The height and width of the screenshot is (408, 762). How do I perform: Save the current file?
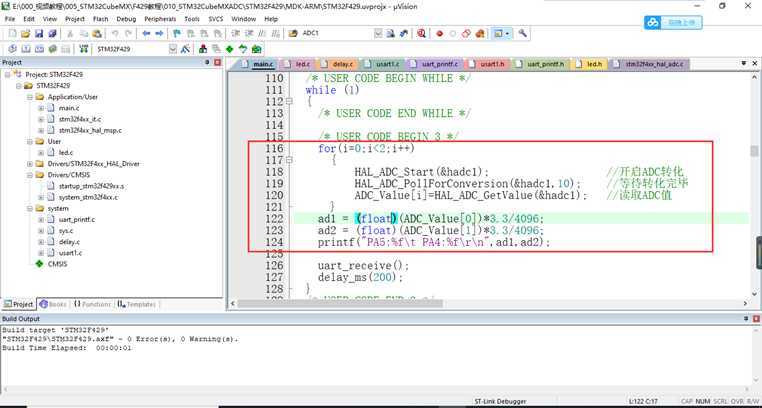(39, 34)
